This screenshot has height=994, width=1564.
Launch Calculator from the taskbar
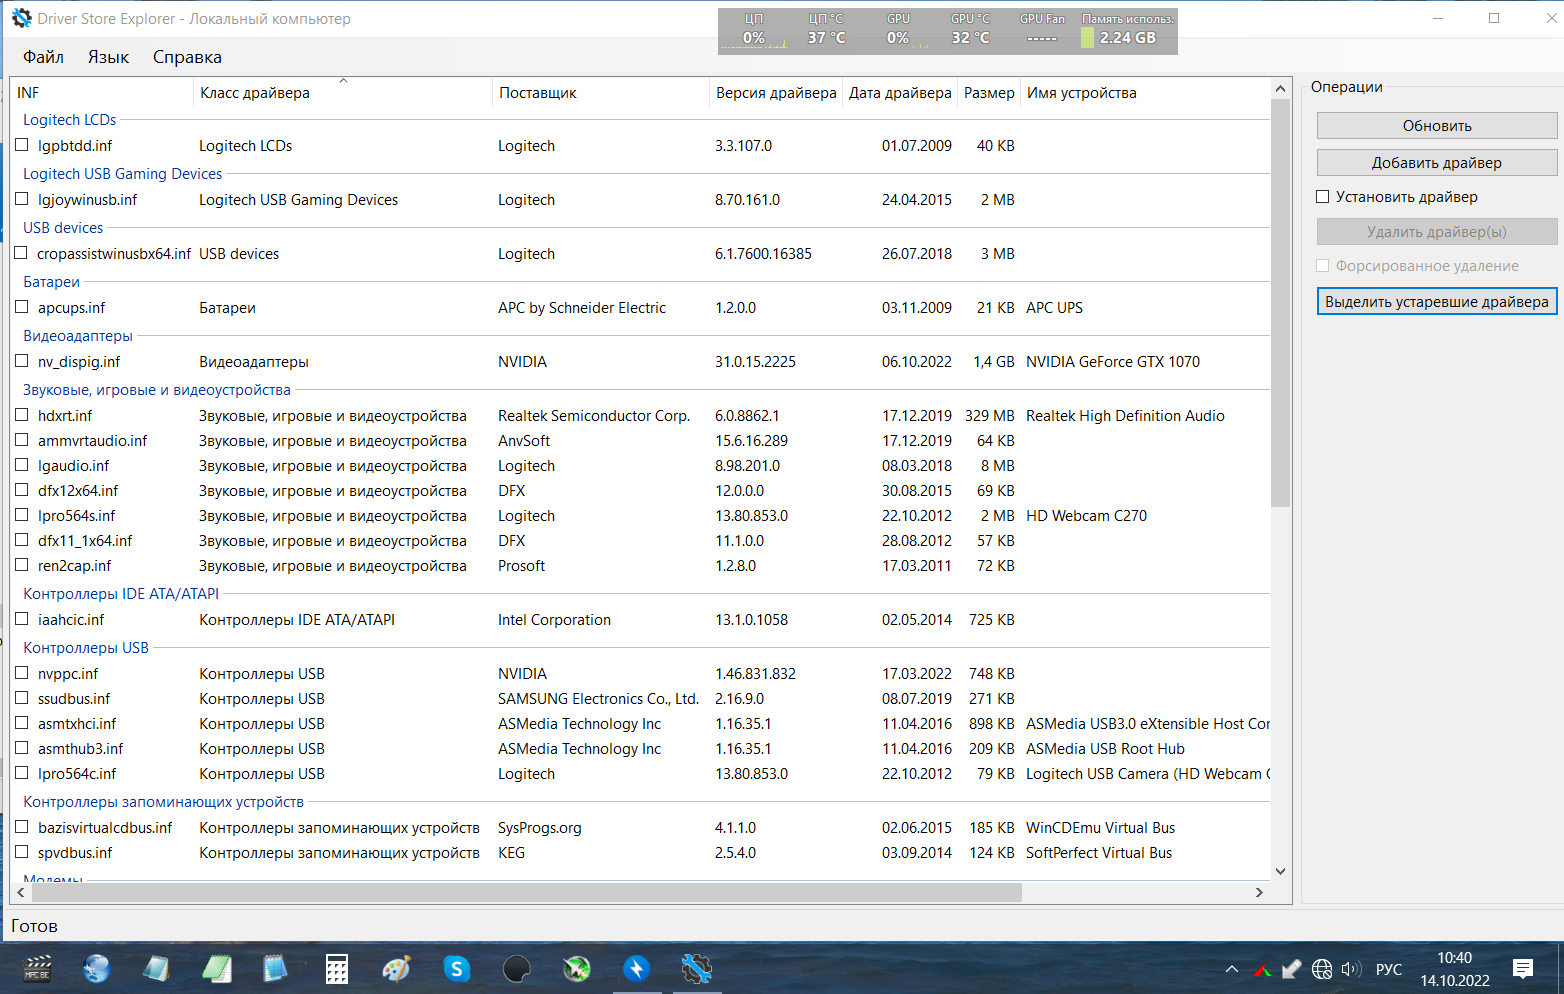click(337, 968)
